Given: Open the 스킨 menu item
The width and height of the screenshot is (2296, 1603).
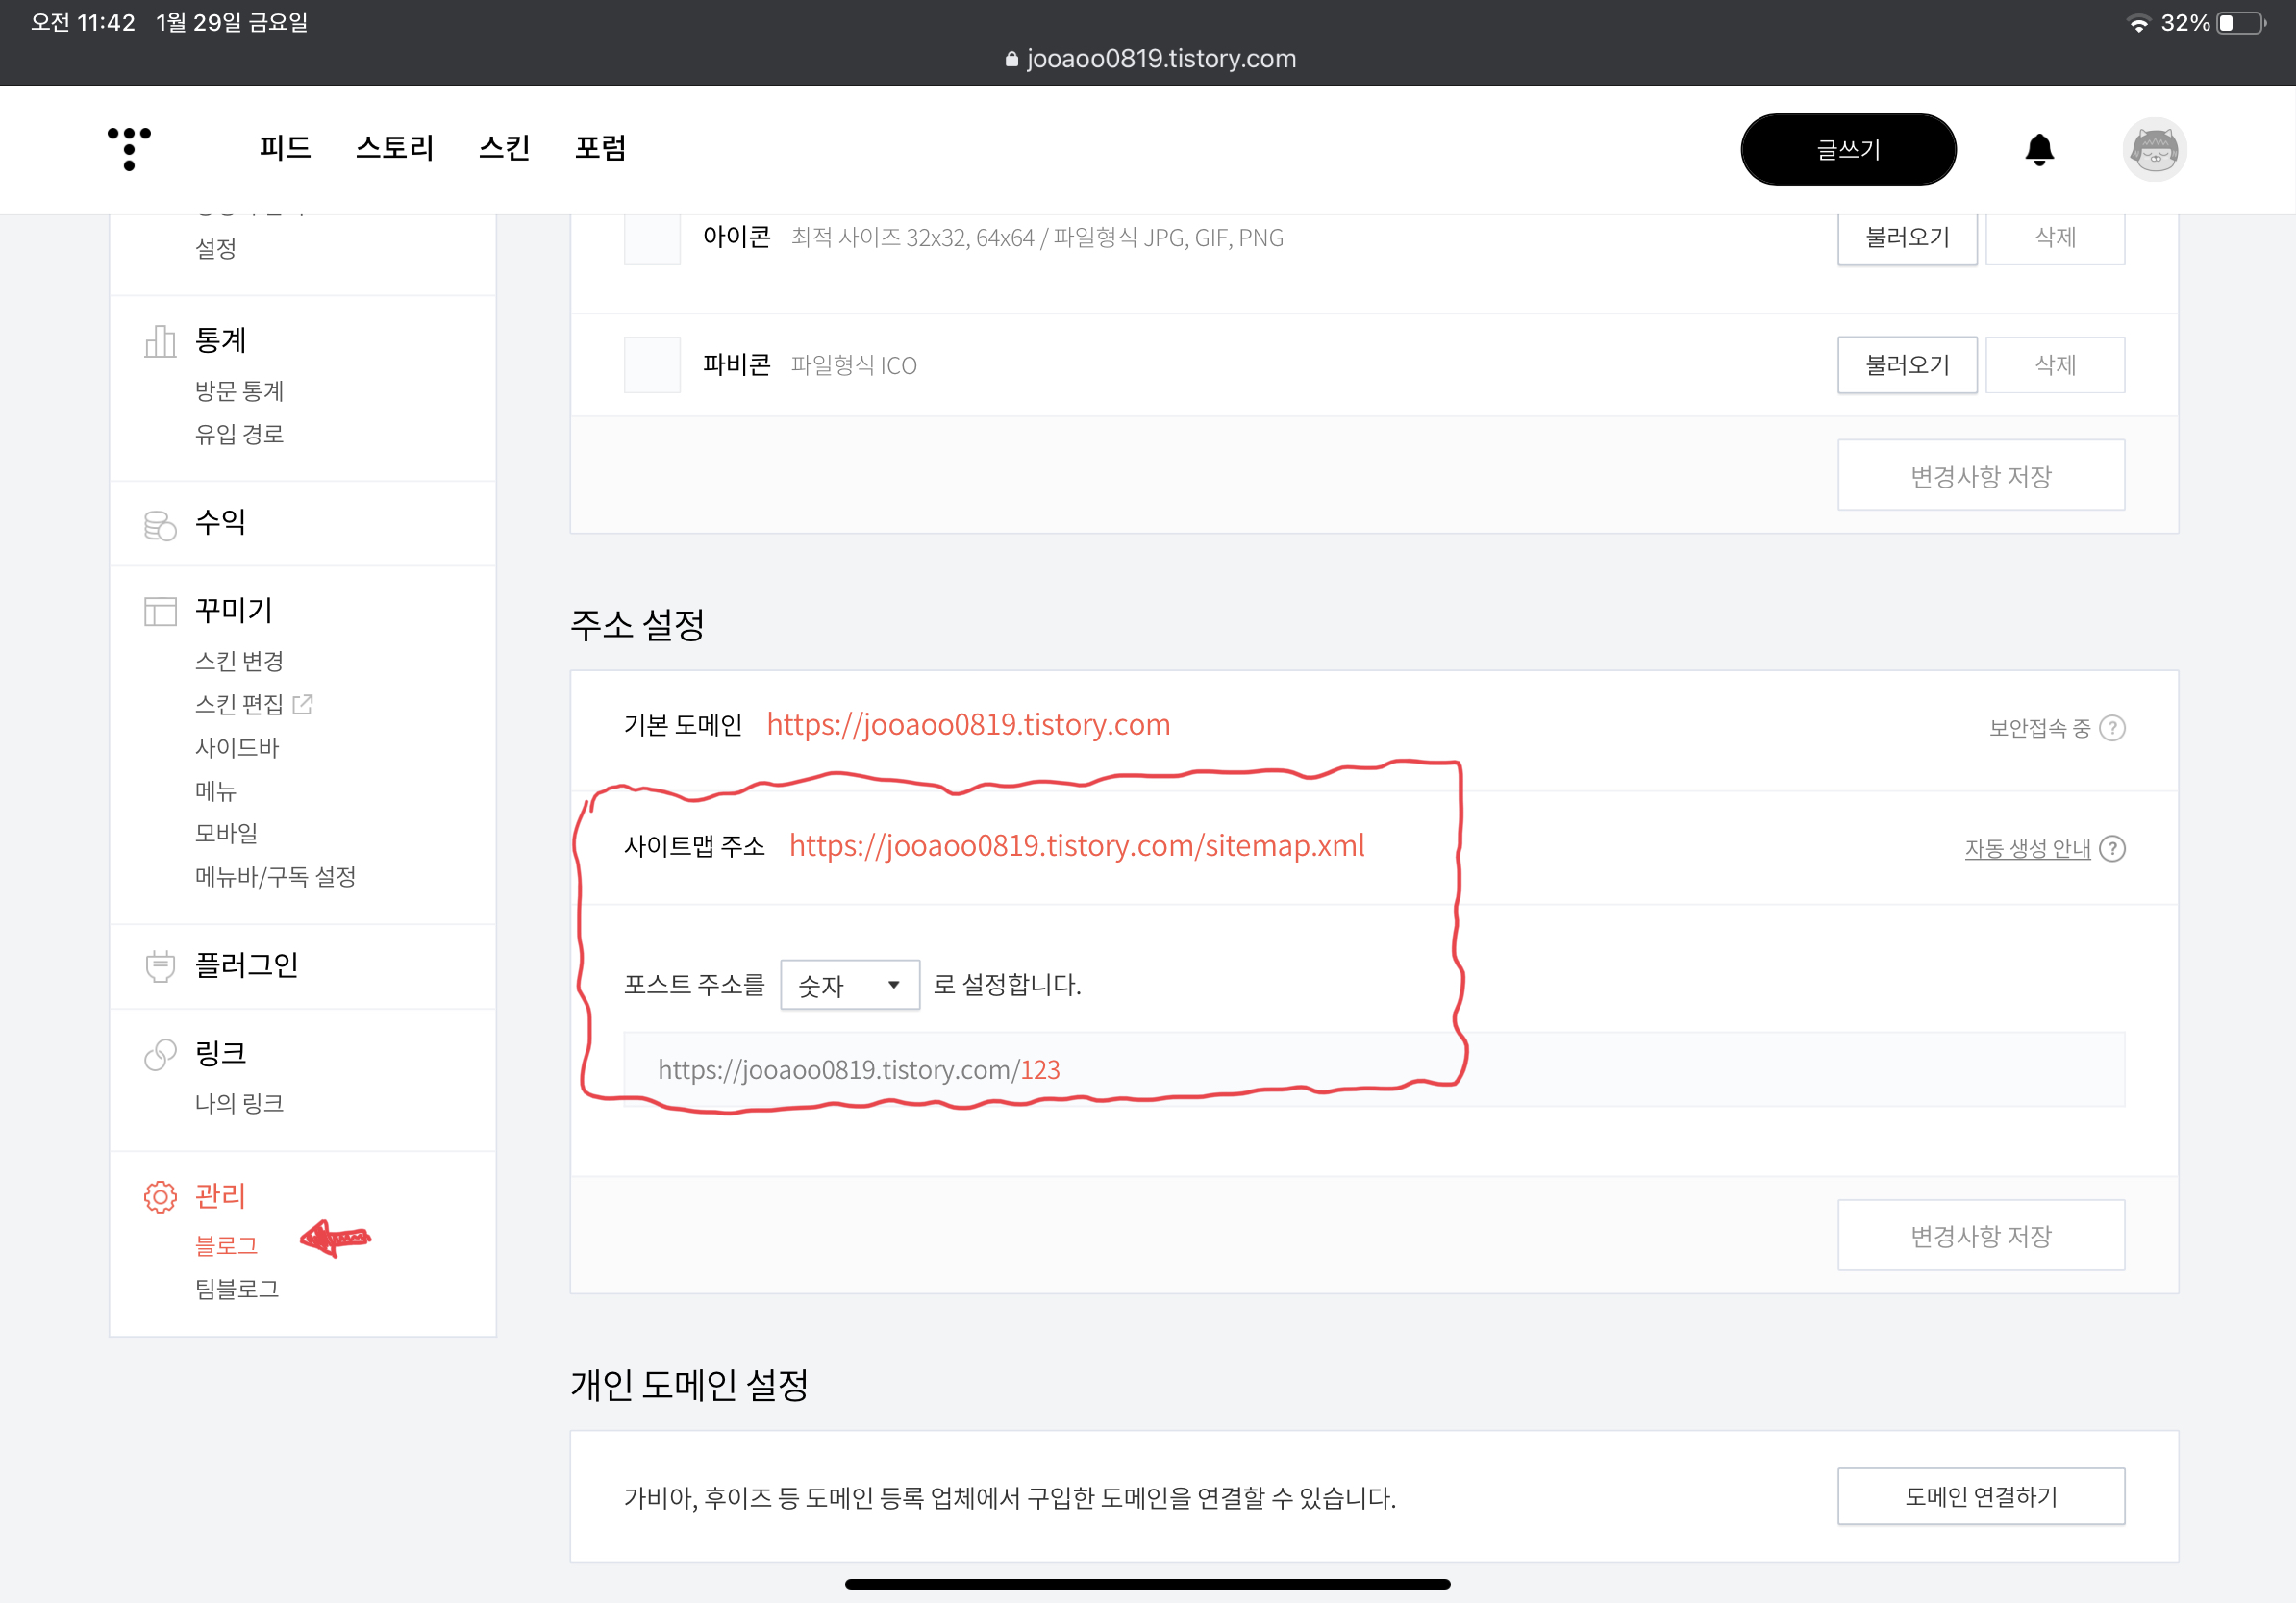Looking at the screenshot, I should [504, 148].
